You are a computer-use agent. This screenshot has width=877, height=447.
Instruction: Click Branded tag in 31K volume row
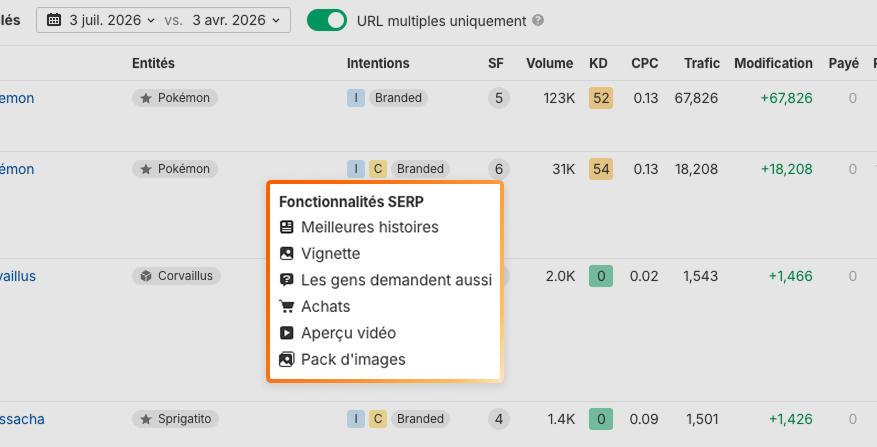[x=420, y=169]
